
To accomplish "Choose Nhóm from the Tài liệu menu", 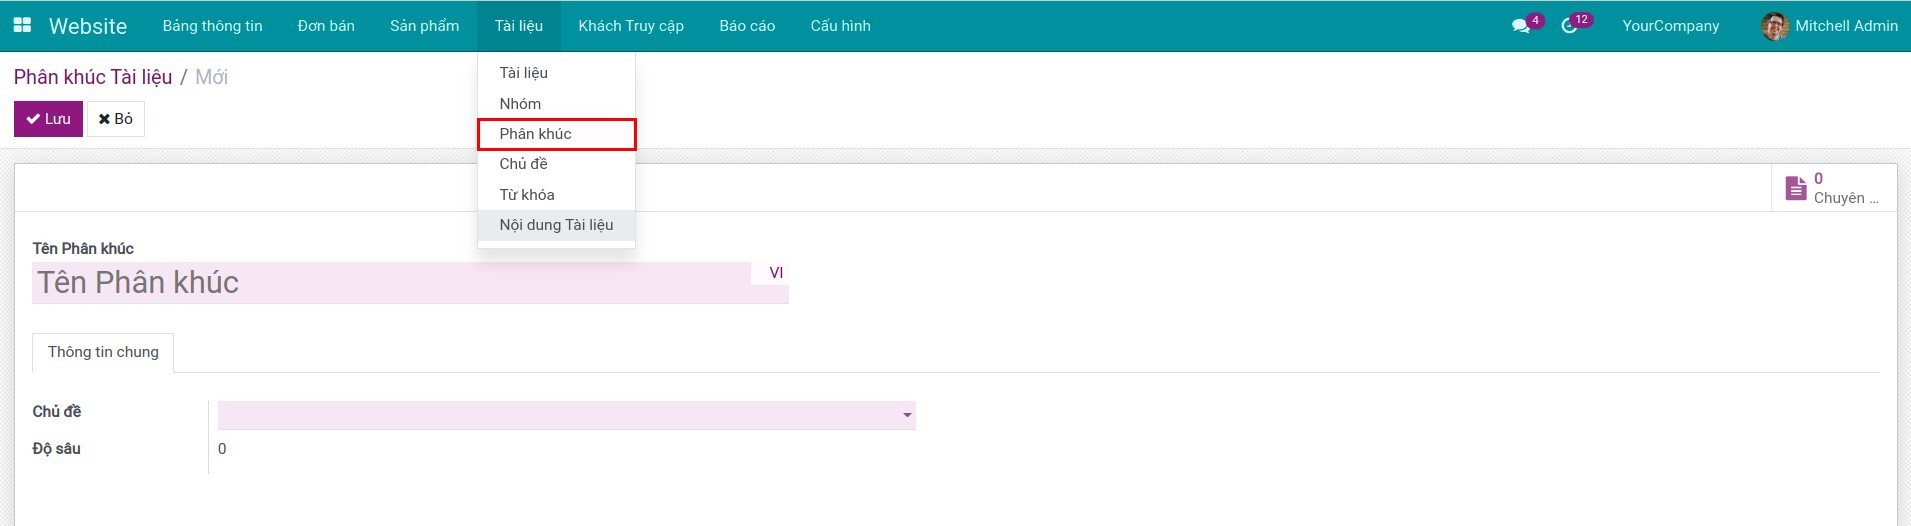I will 520,104.
